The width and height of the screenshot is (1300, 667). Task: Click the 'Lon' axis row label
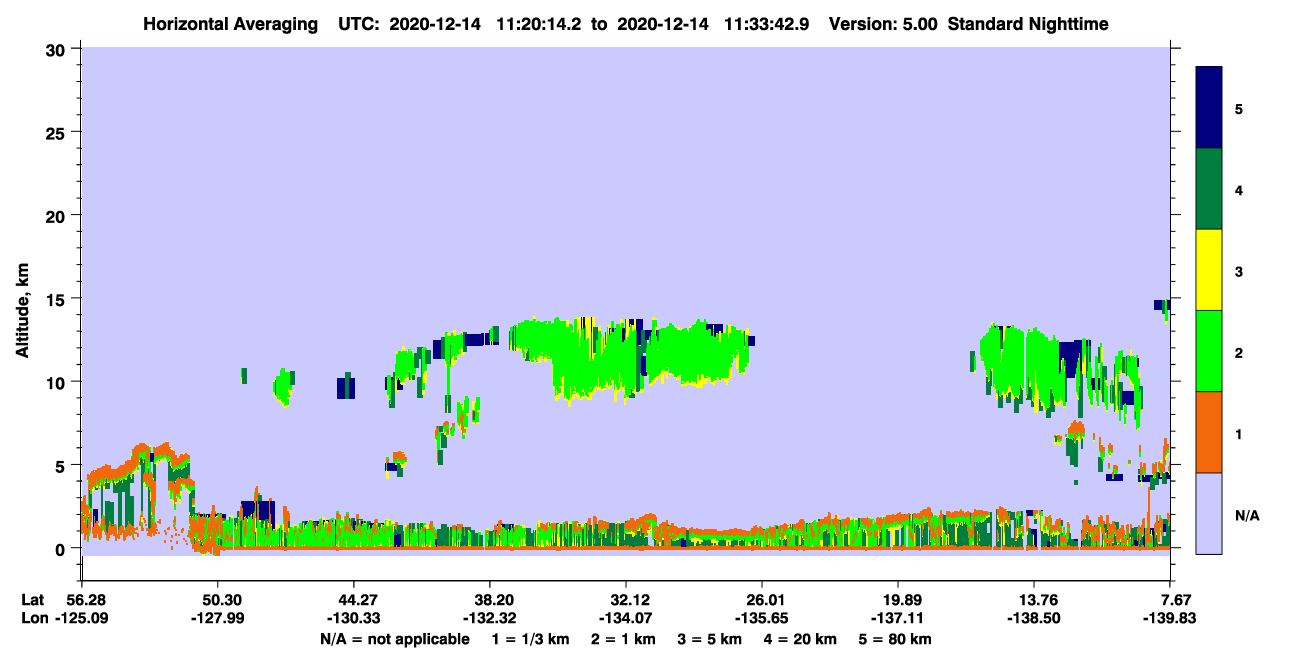point(33,618)
